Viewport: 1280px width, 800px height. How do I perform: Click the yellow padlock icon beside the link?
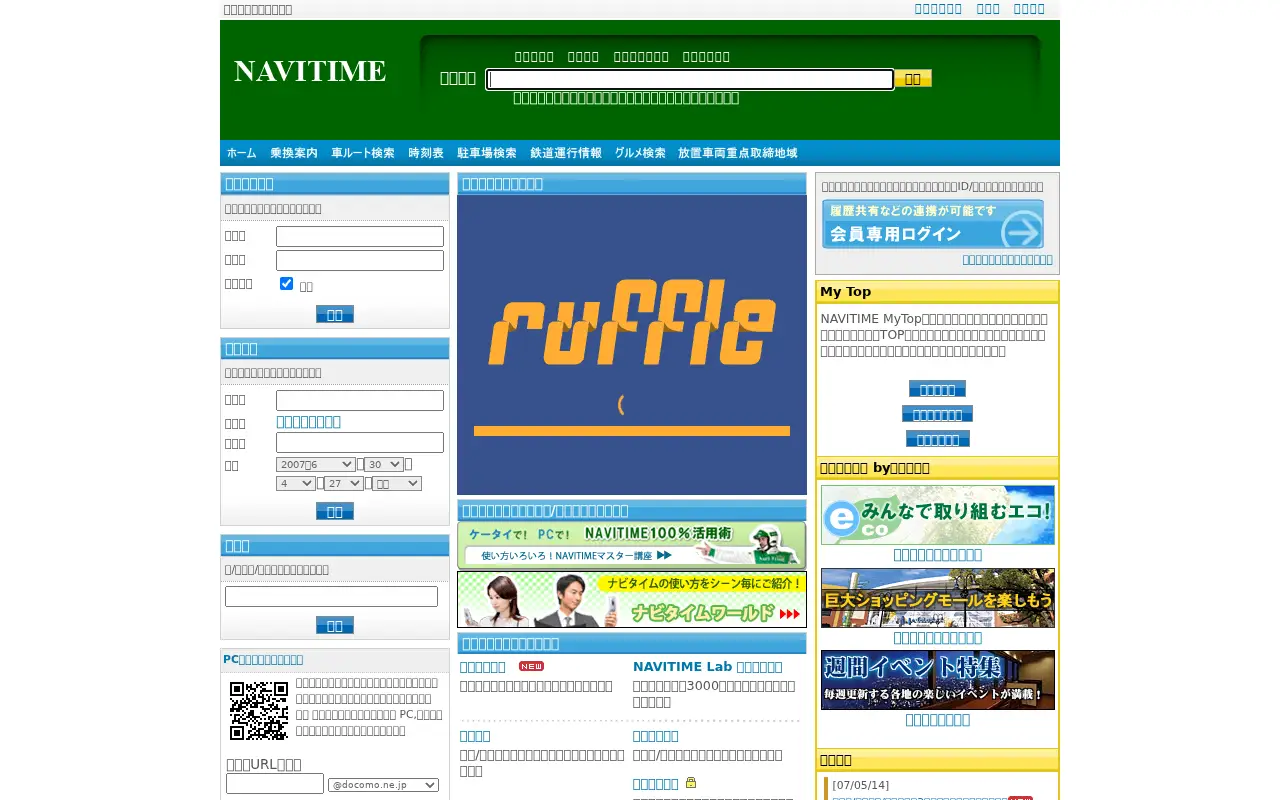[691, 783]
